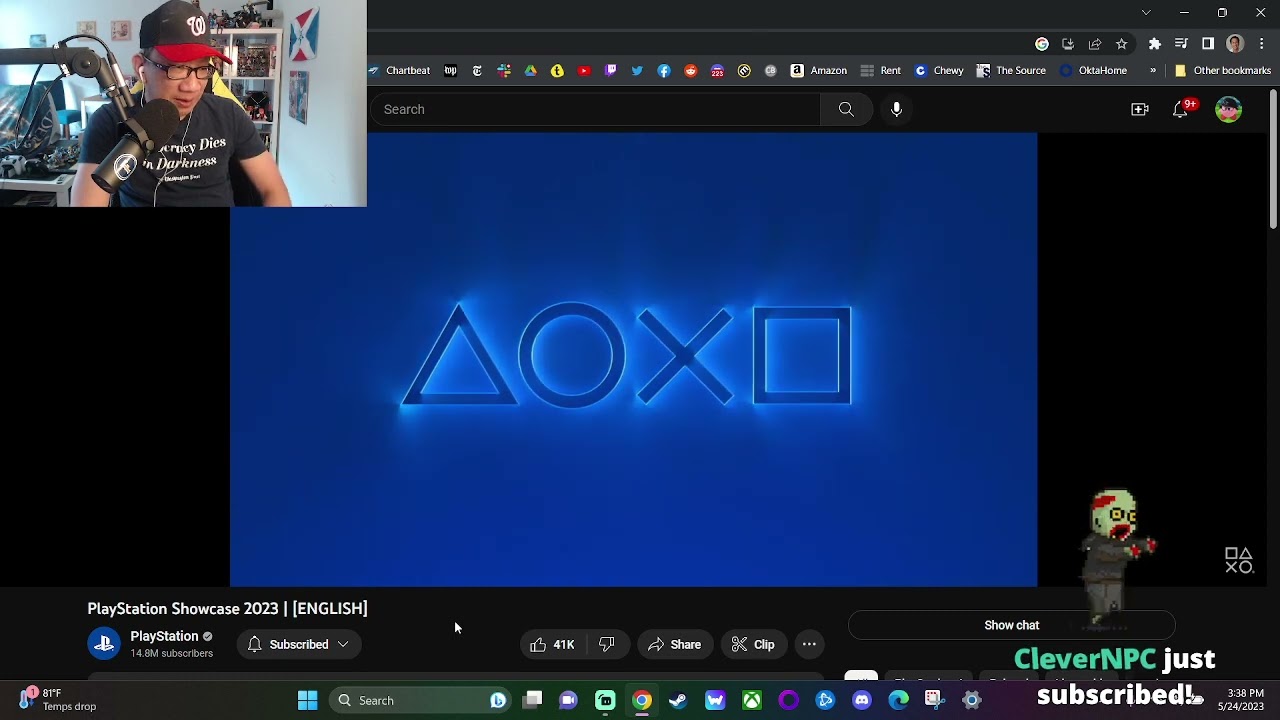1280x720 pixels.
Task: Click Show chat button
Action: click(1012, 625)
